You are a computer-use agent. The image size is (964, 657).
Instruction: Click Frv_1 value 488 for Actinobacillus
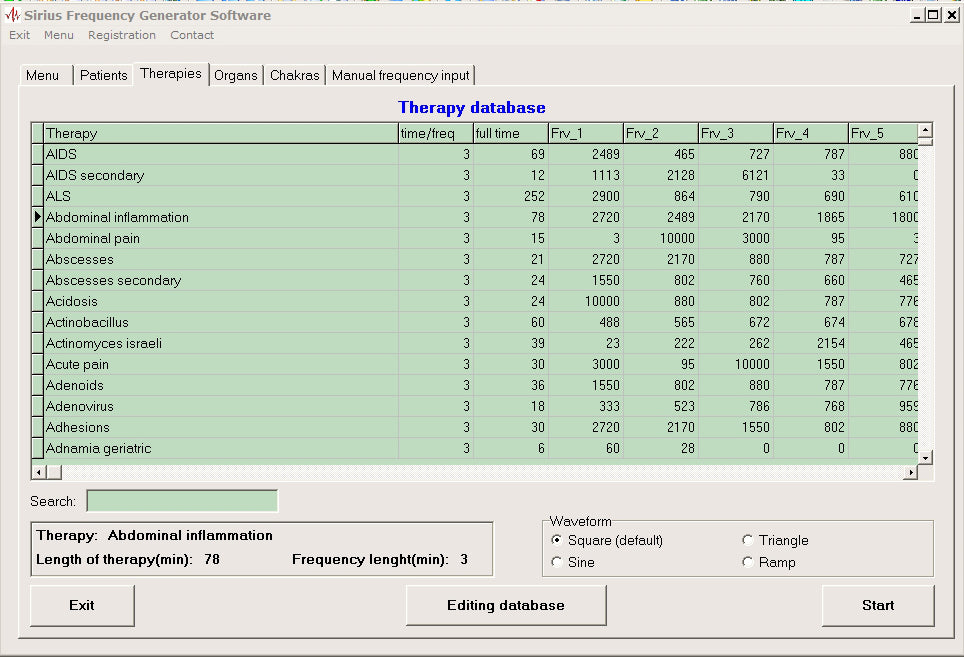pos(586,322)
